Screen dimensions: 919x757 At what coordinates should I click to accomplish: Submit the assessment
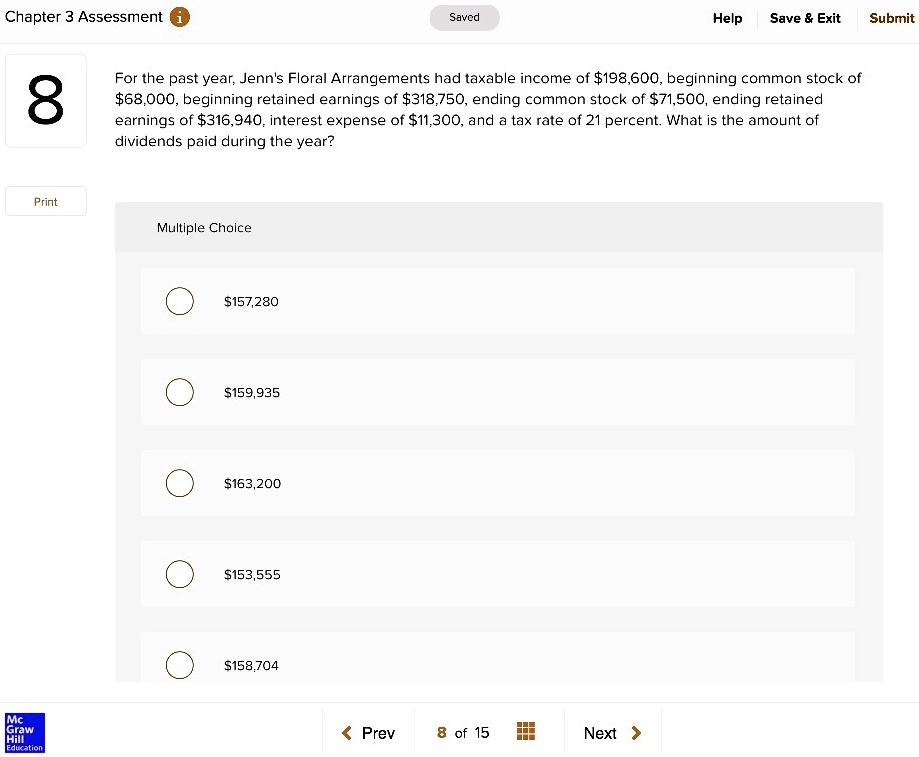pos(891,18)
